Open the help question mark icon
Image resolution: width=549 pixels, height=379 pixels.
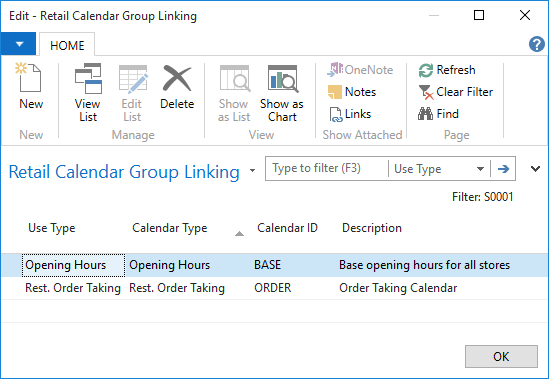[536, 44]
